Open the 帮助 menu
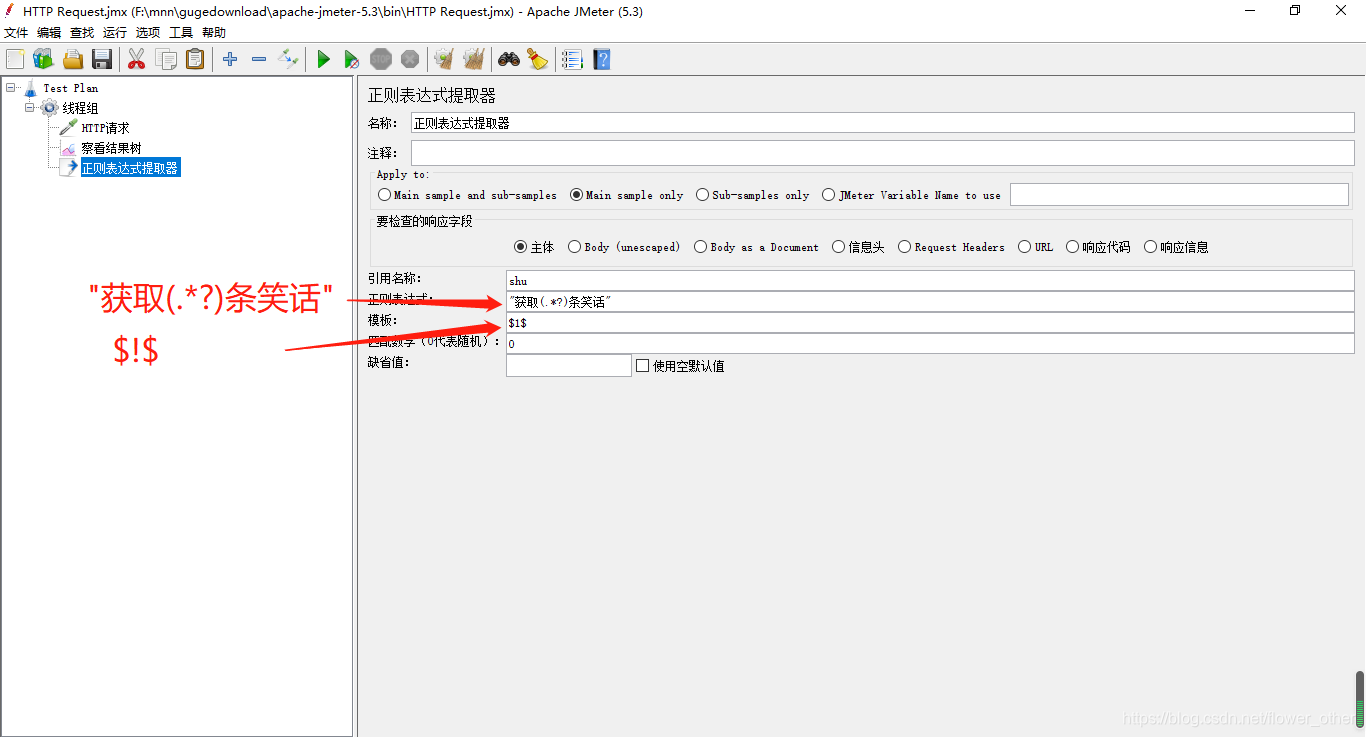The height and width of the screenshot is (737, 1366). (214, 32)
